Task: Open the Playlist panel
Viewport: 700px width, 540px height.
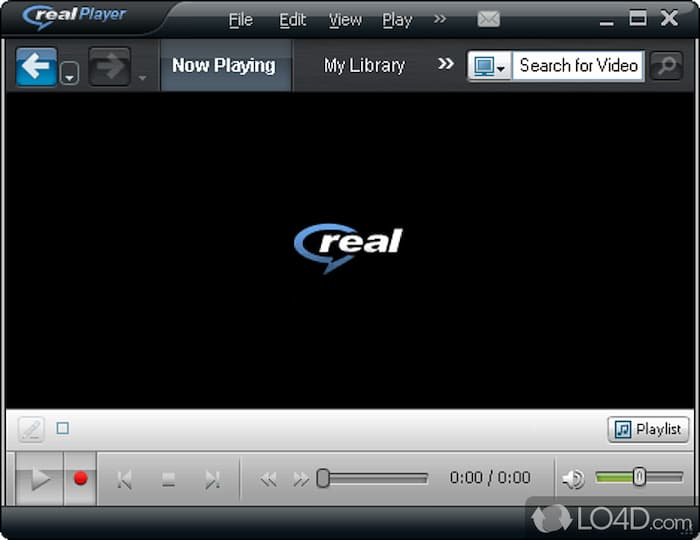Action: pos(648,429)
